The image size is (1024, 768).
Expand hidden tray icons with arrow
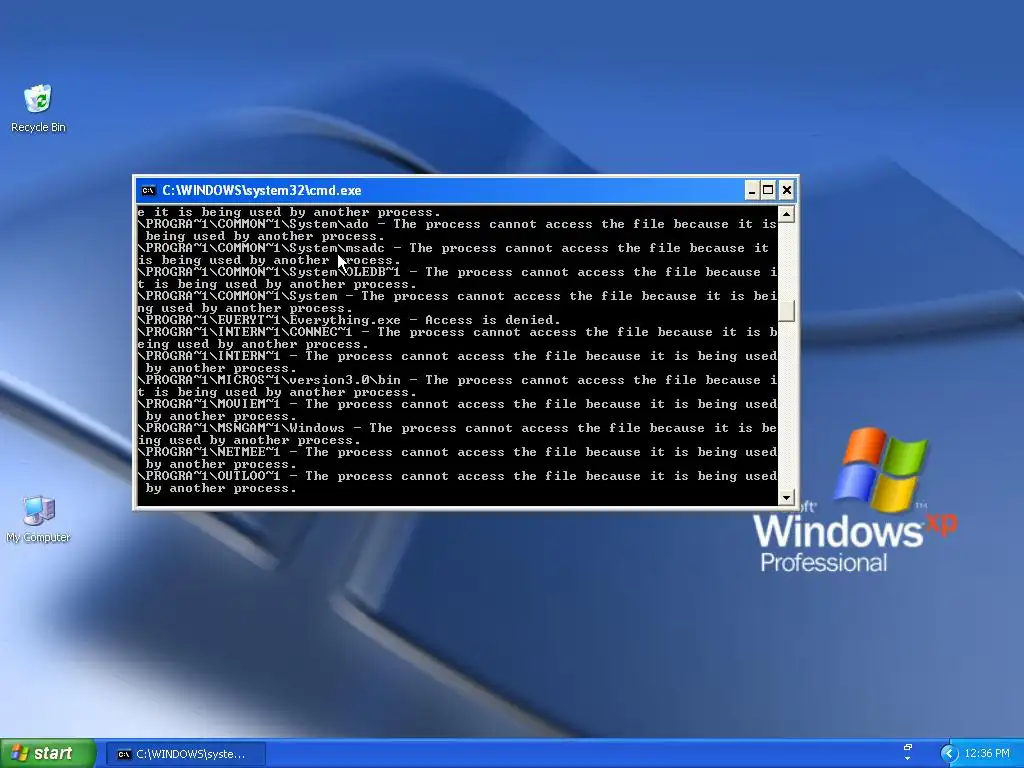[949, 754]
